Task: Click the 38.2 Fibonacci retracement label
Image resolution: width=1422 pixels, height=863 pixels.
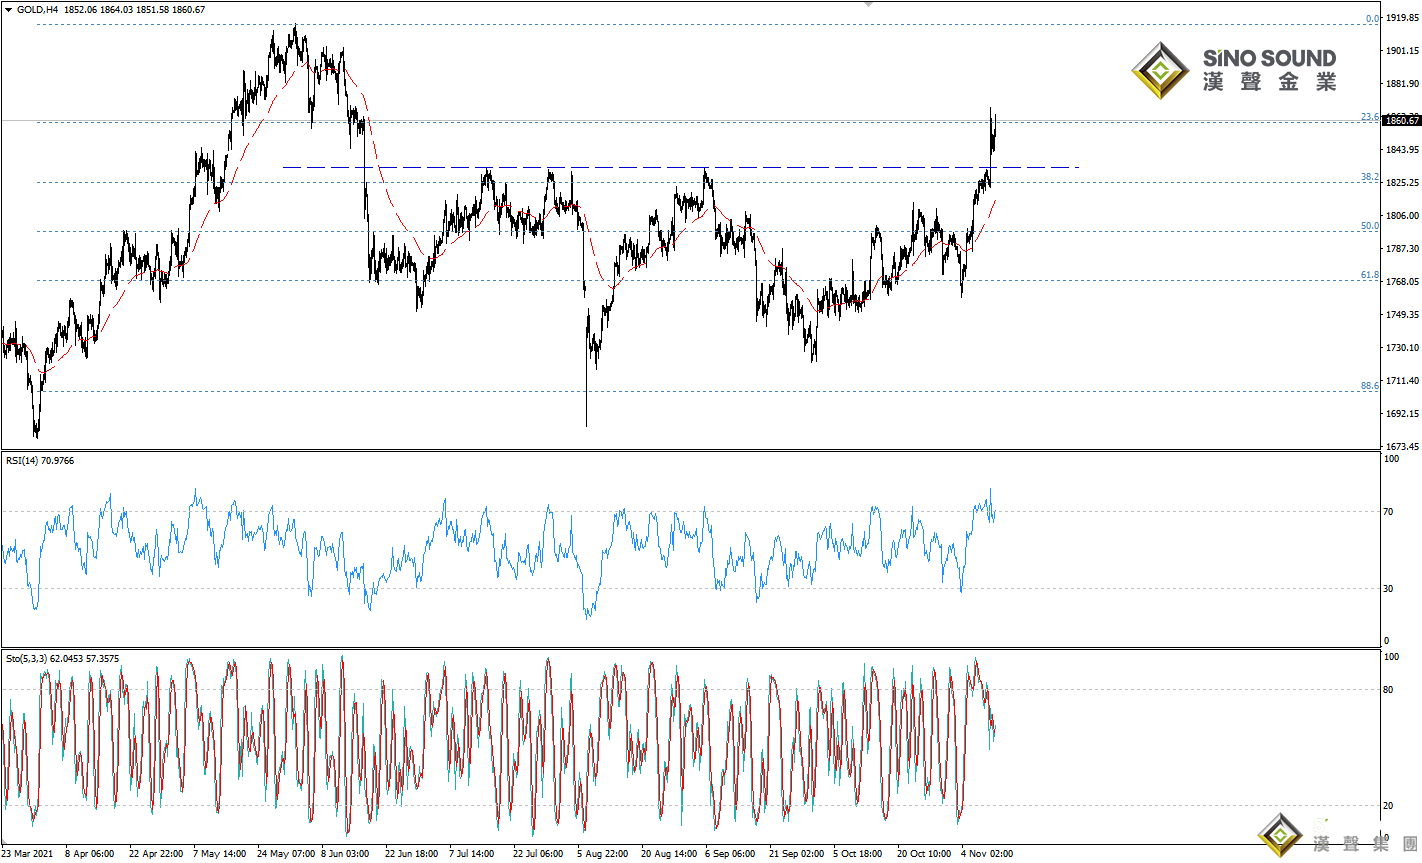Action: 1369,177
